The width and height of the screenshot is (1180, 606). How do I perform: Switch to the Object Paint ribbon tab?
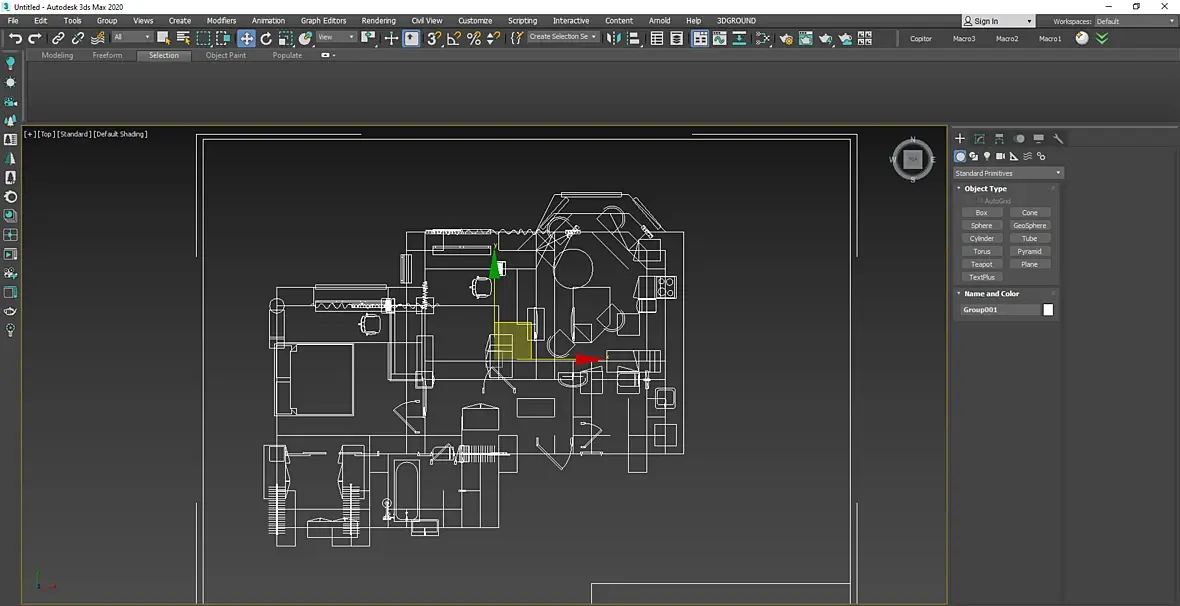point(225,55)
